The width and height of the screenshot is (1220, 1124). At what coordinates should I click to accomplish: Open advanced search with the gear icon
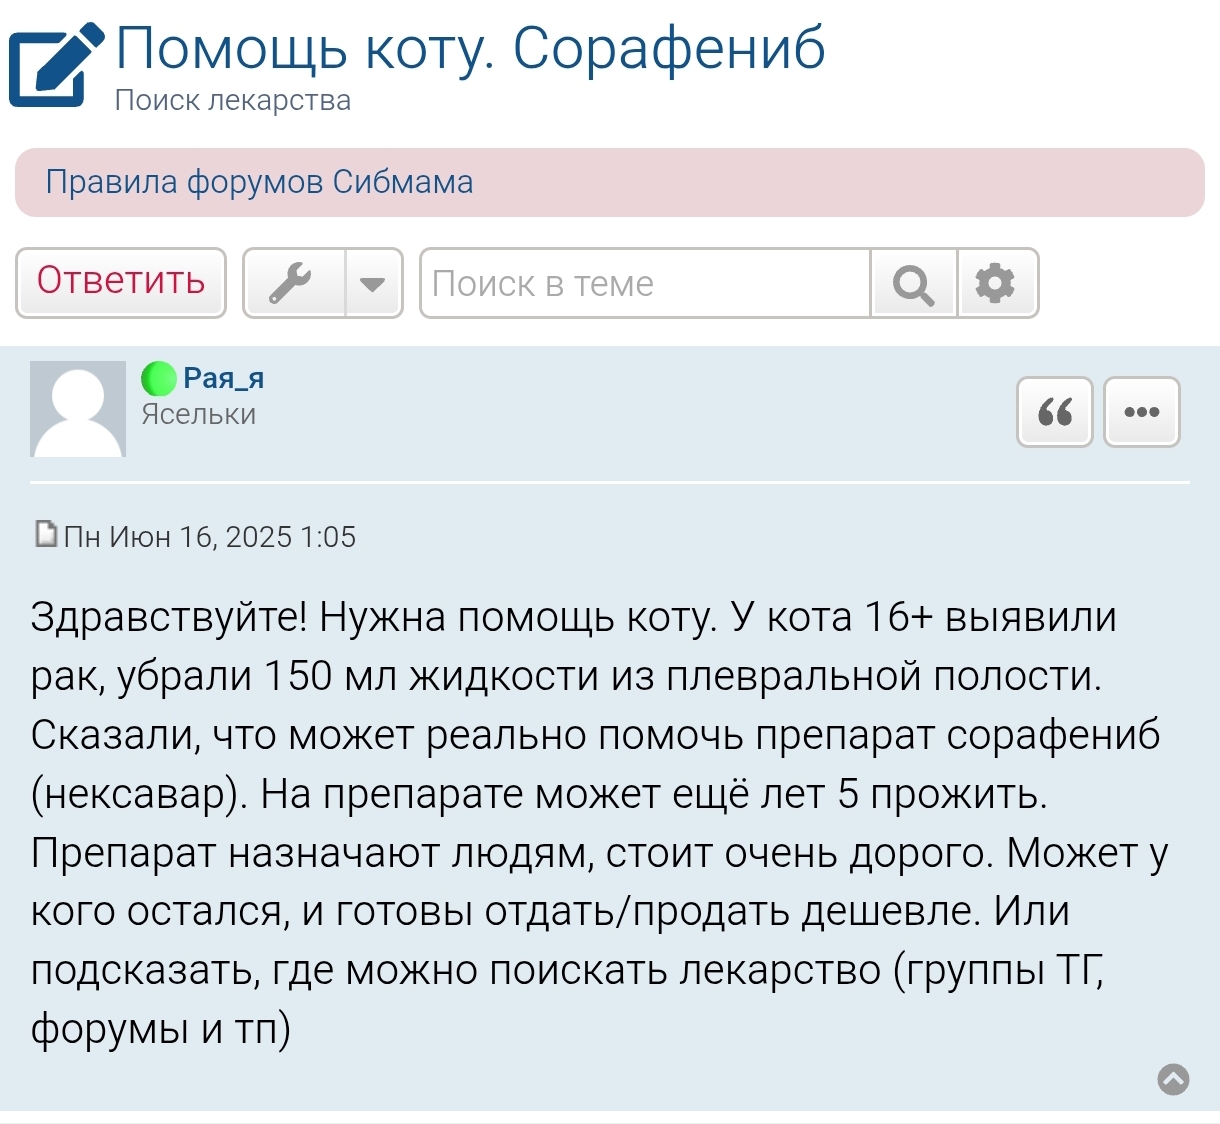click(996, 284)
